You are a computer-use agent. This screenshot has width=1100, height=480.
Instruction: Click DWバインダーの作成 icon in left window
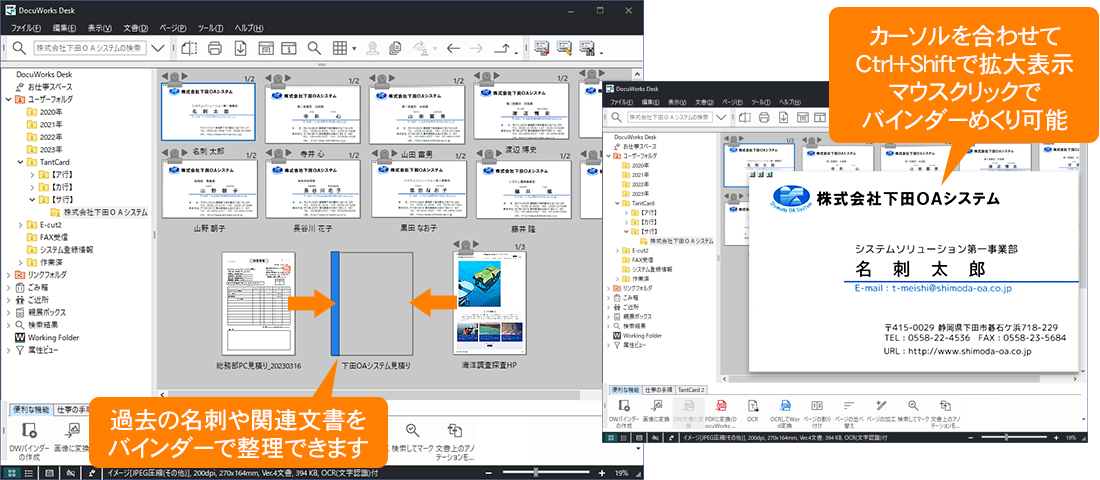(x=29, y=432)
